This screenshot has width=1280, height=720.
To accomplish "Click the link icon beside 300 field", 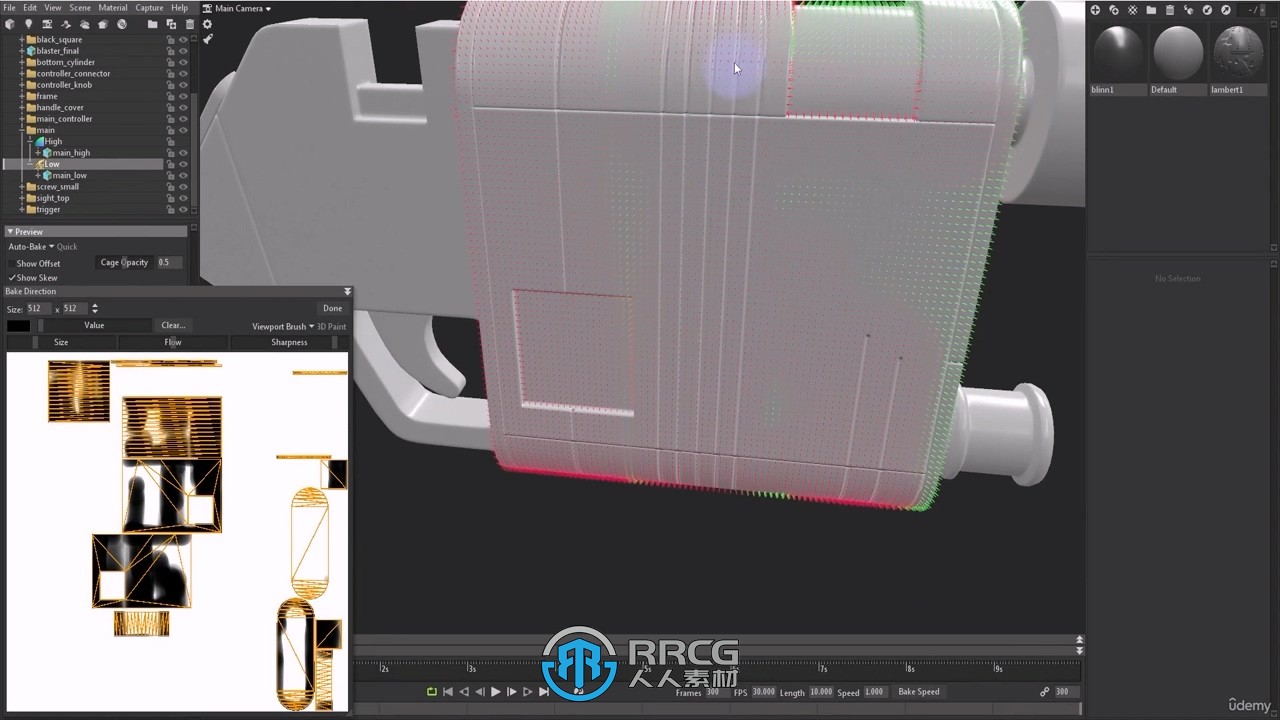I will point(1045,692).
